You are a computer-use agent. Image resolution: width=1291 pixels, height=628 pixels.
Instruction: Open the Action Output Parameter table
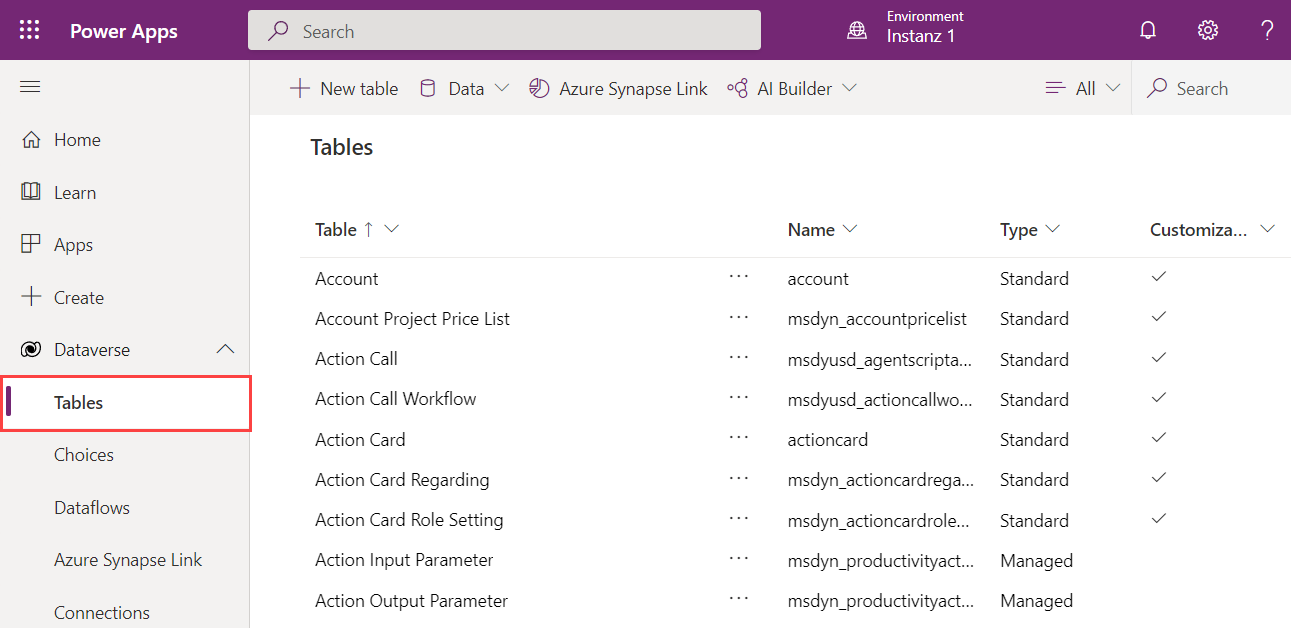point(411,600)
